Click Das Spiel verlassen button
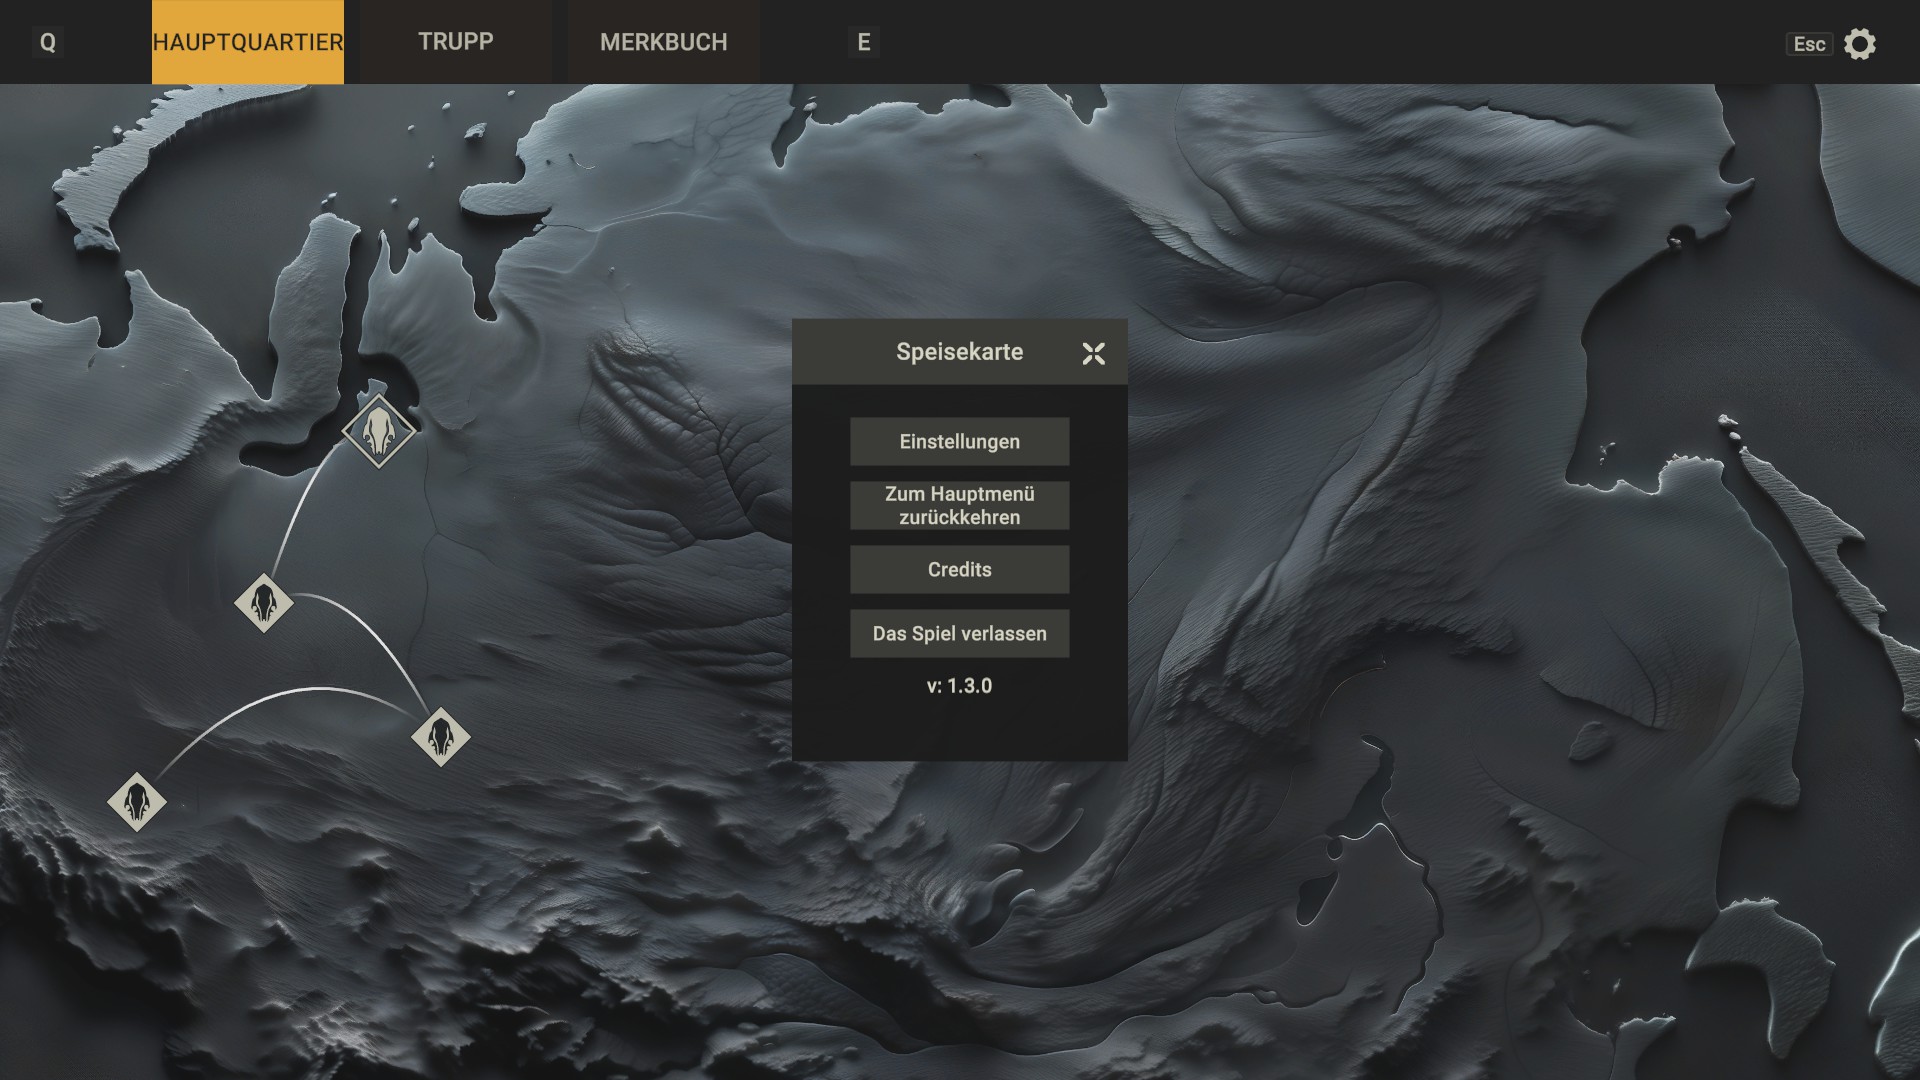The image size is (1920, 1080). point(959,633)
